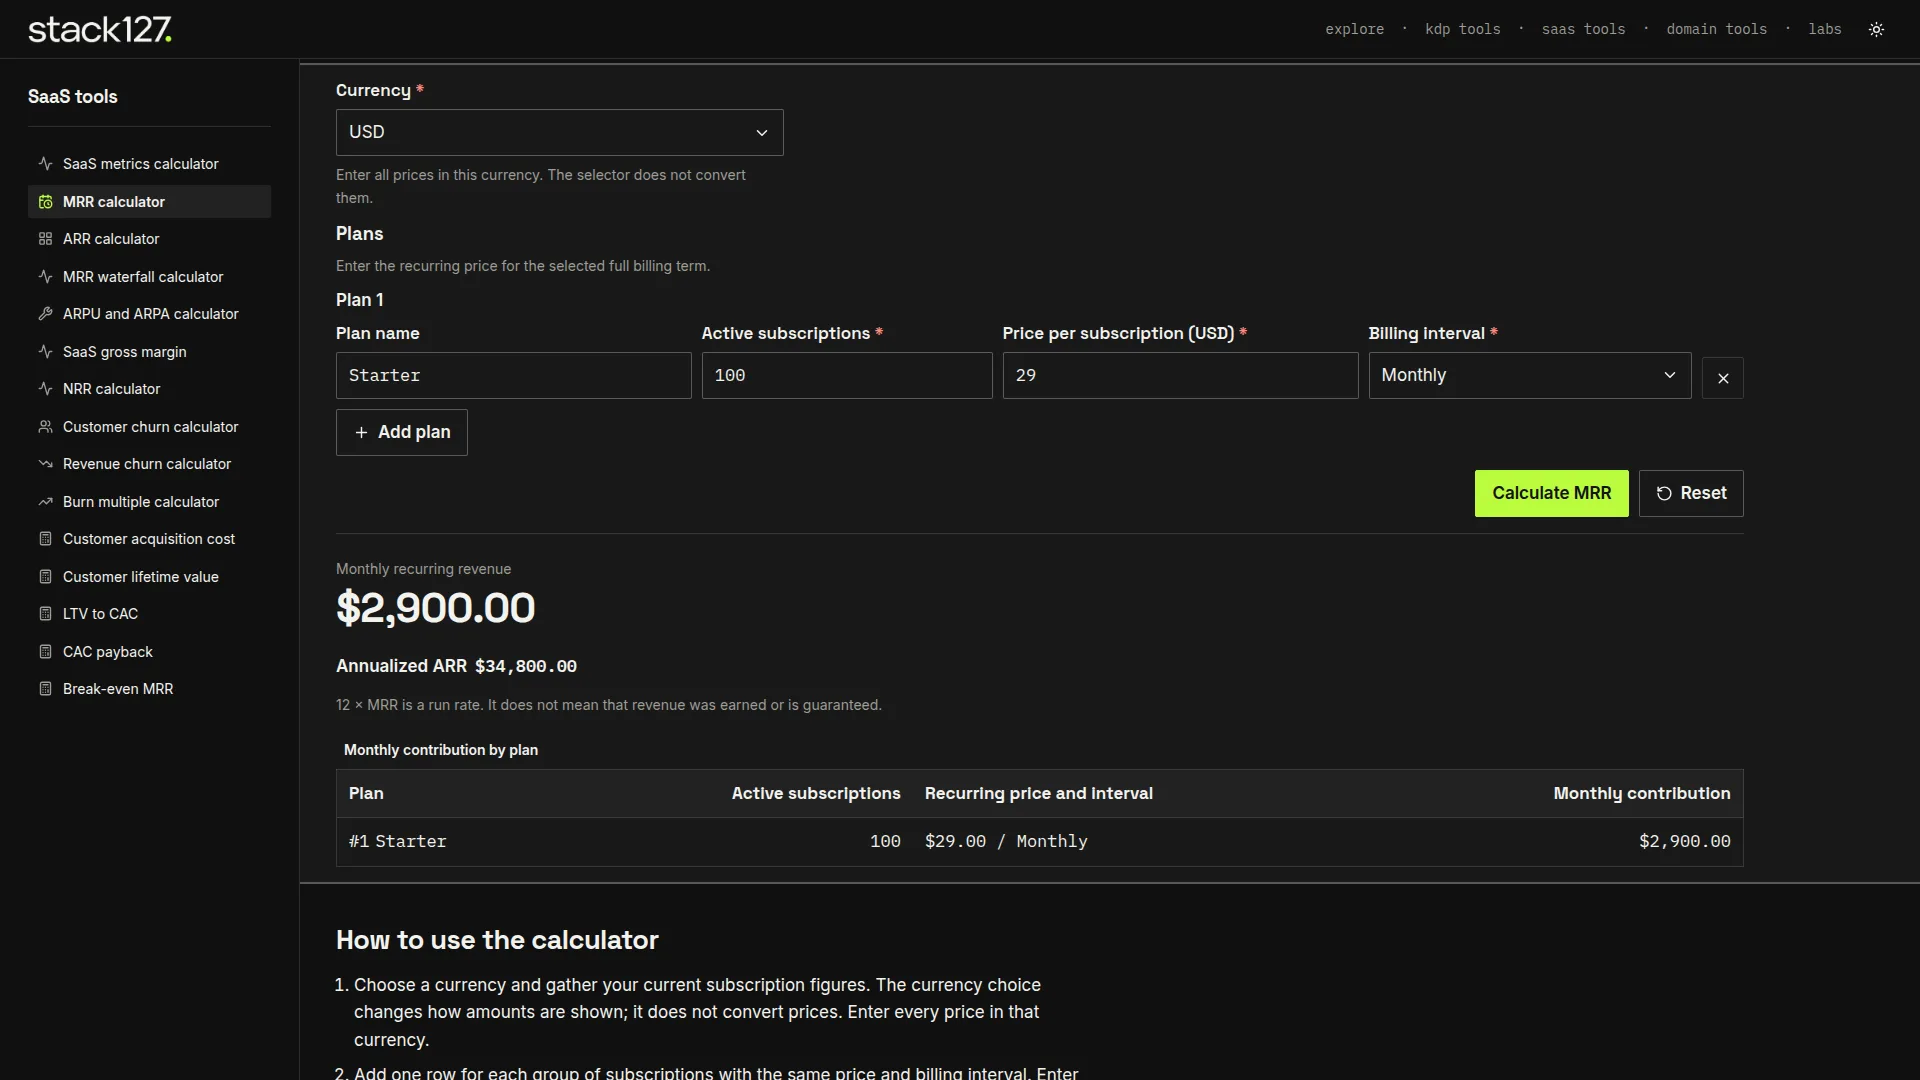Image resolution: width=1920 pixels, height=1080 pixels.
Task: Remove Plan 1 with the X button
Action: (1722, 378)
